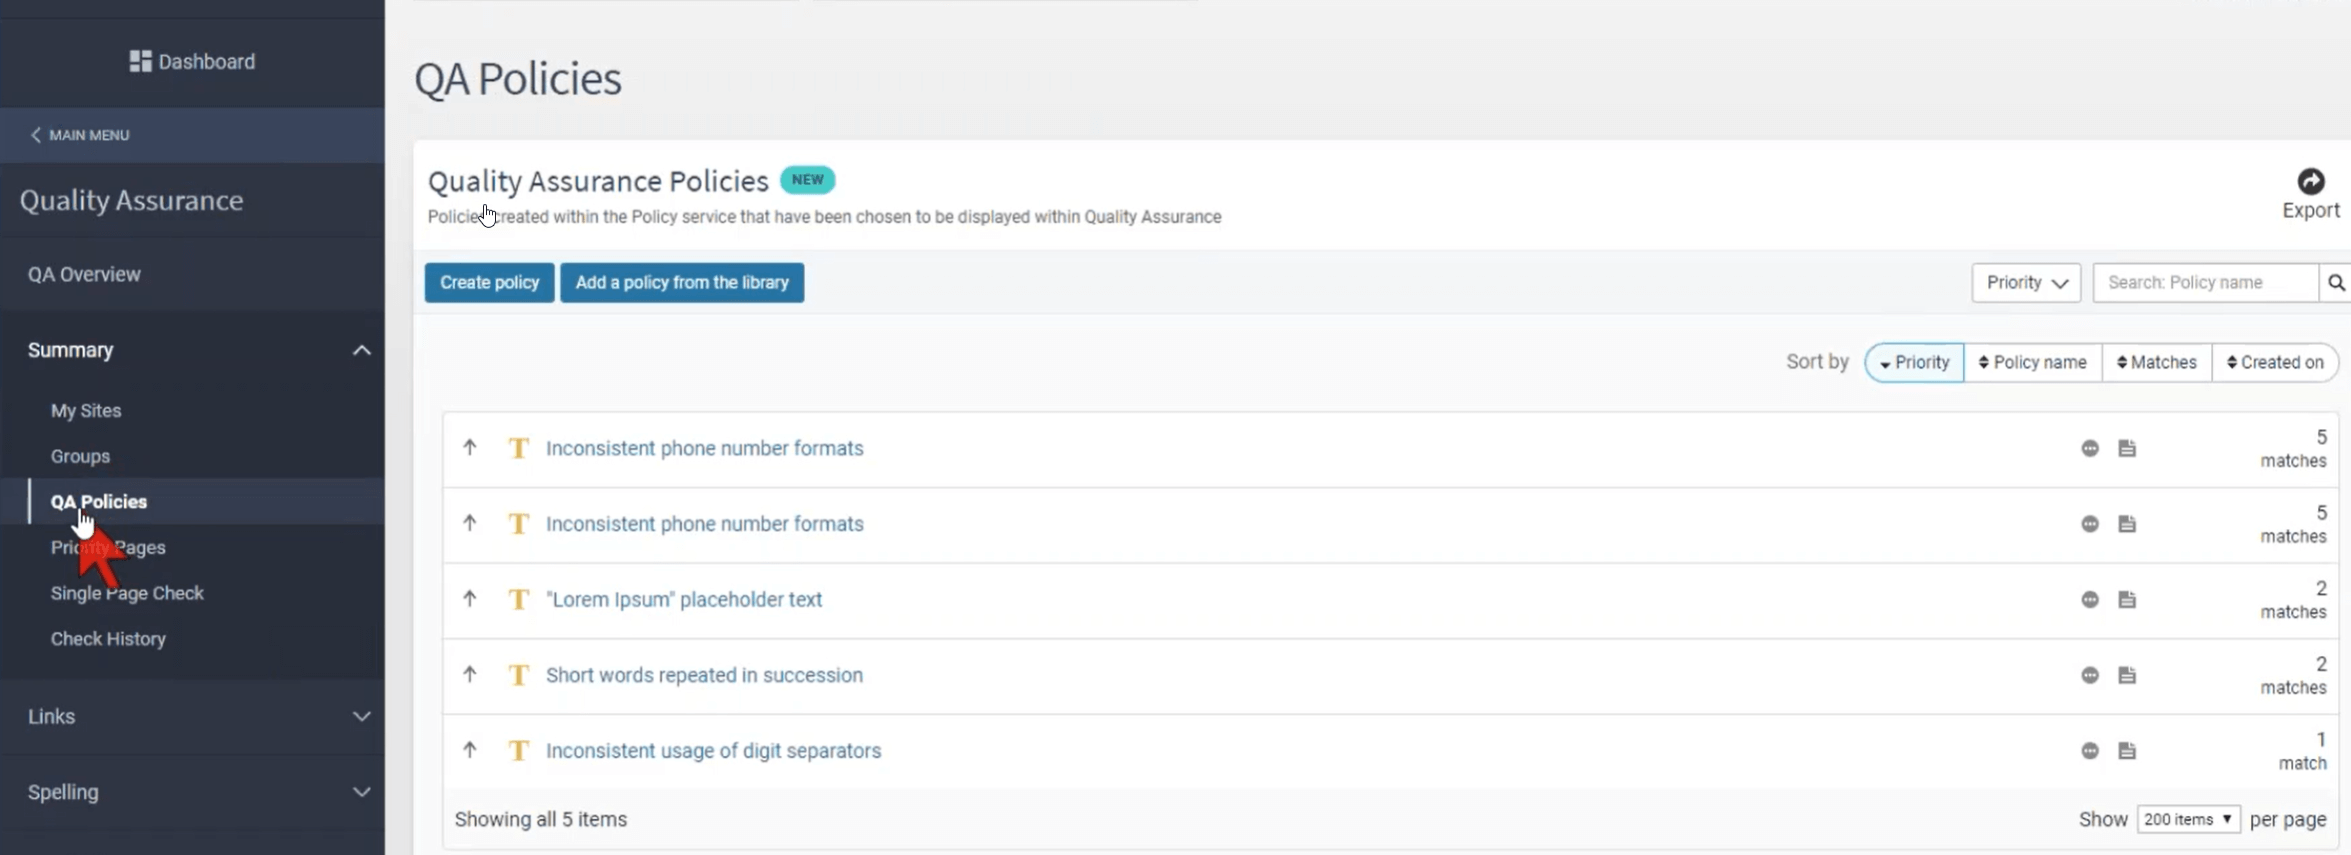Click the Create policy button

(x=489, y=283)
